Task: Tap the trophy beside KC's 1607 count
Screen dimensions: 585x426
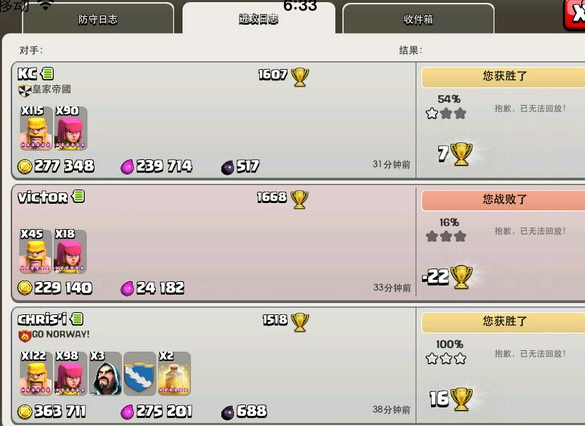Action: pos(300,77)
